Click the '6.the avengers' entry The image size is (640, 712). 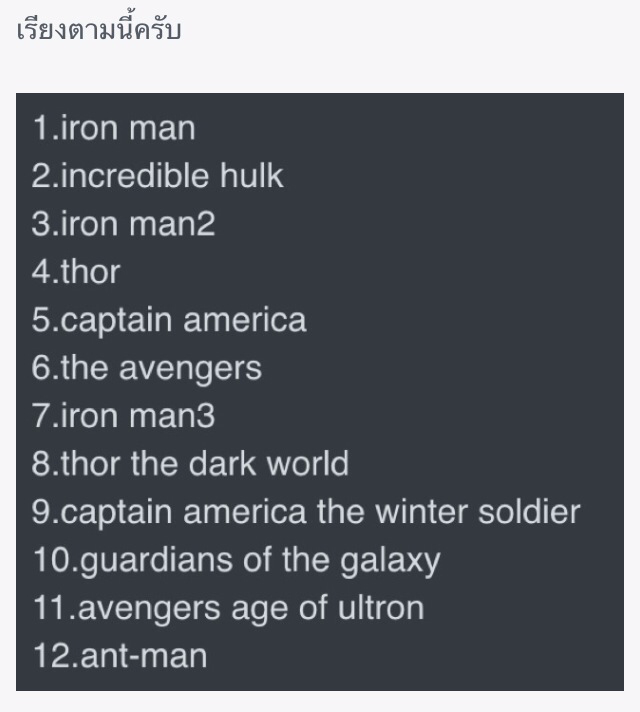[x=147, y=368]
